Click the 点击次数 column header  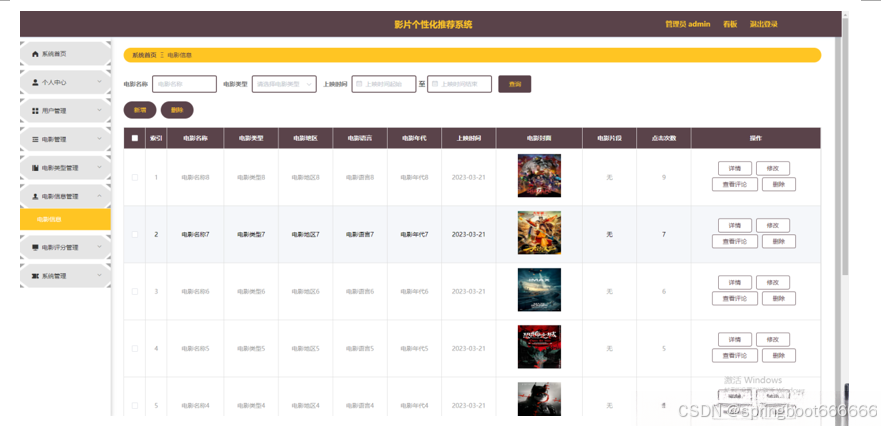(x=664, y=138)
